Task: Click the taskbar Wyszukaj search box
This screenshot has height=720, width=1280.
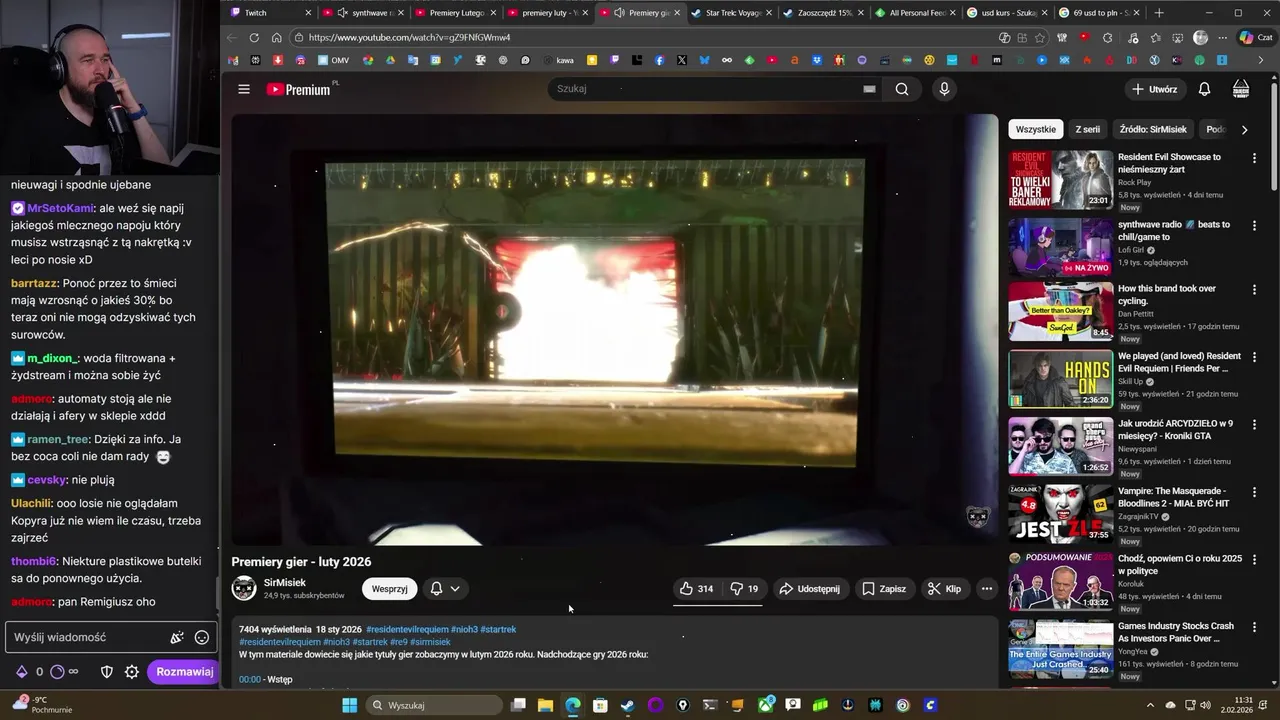Action: pos(432,705)
